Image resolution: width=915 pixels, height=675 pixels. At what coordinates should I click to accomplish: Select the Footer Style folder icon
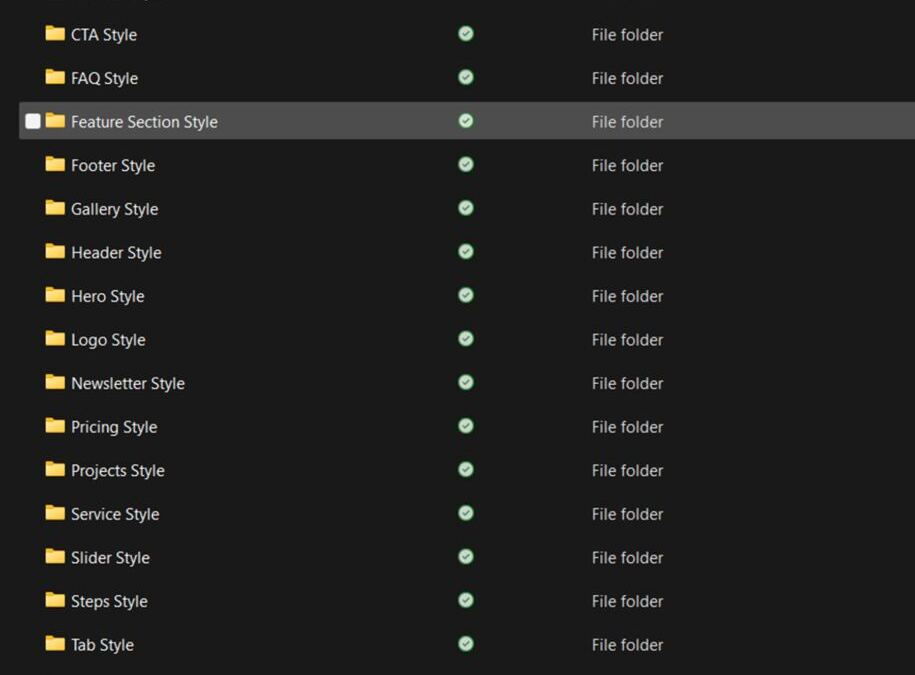55,164
